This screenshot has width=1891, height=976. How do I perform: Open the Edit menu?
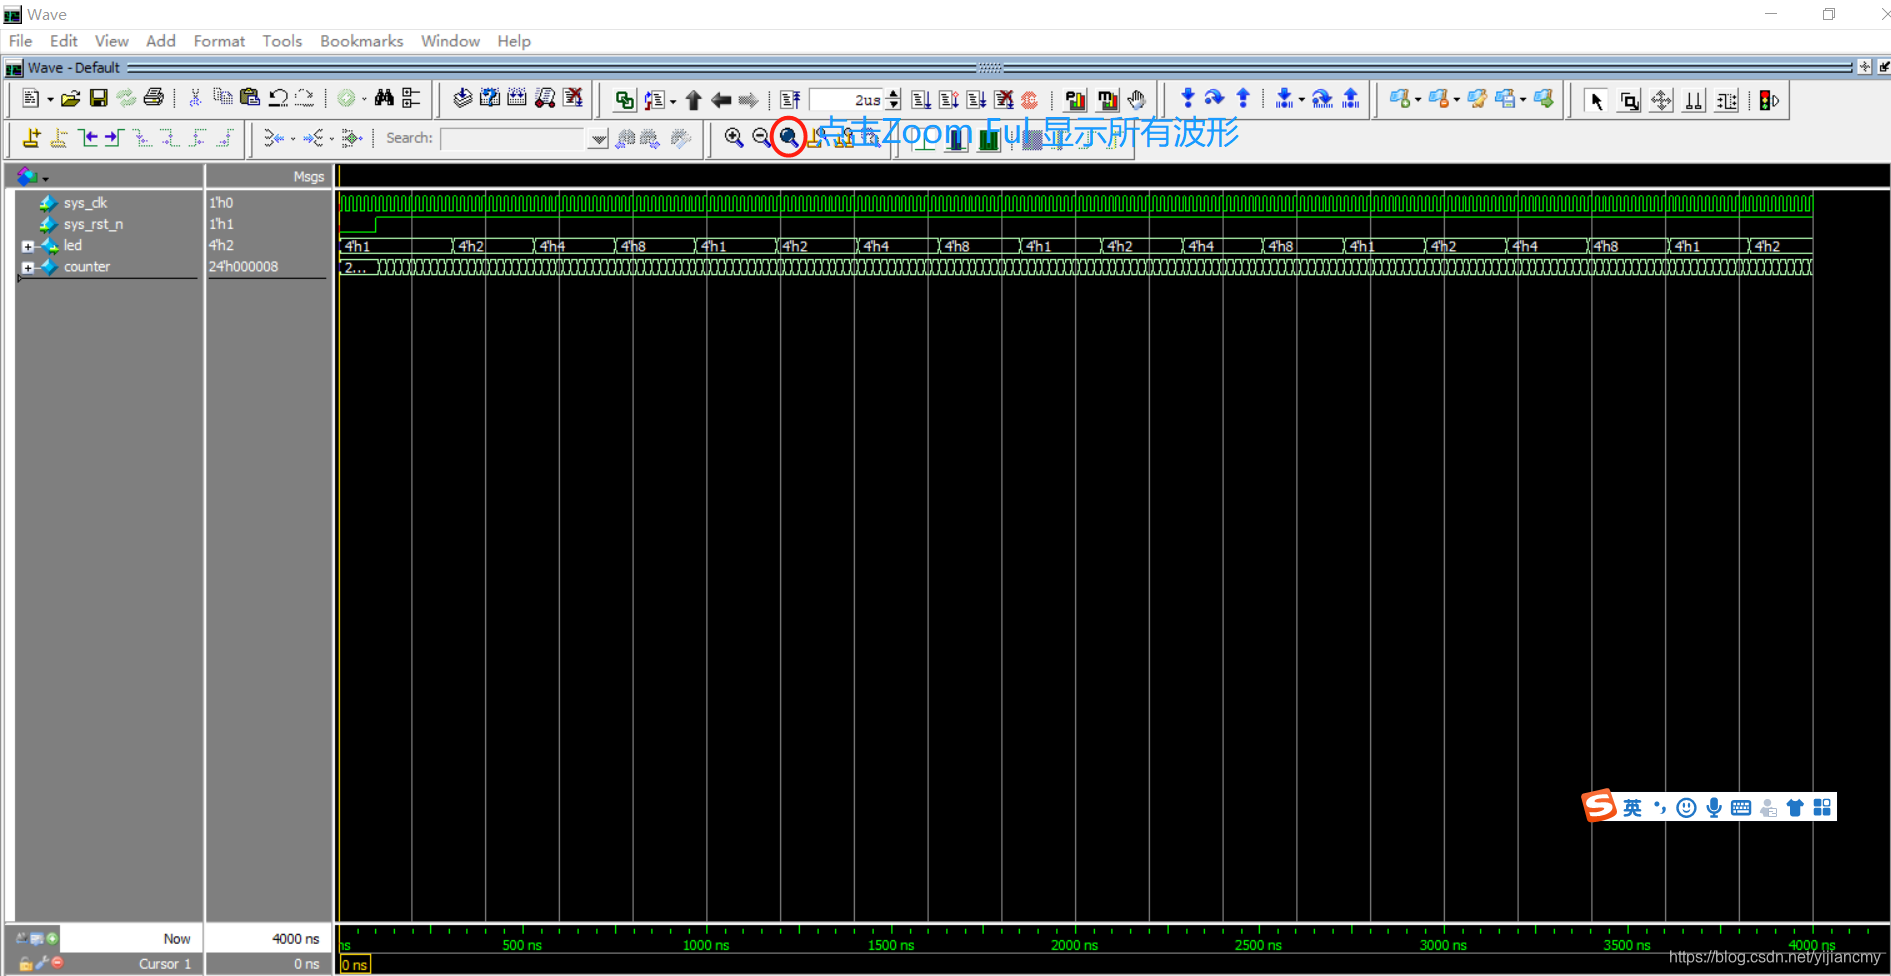click(x=63, y=41)
